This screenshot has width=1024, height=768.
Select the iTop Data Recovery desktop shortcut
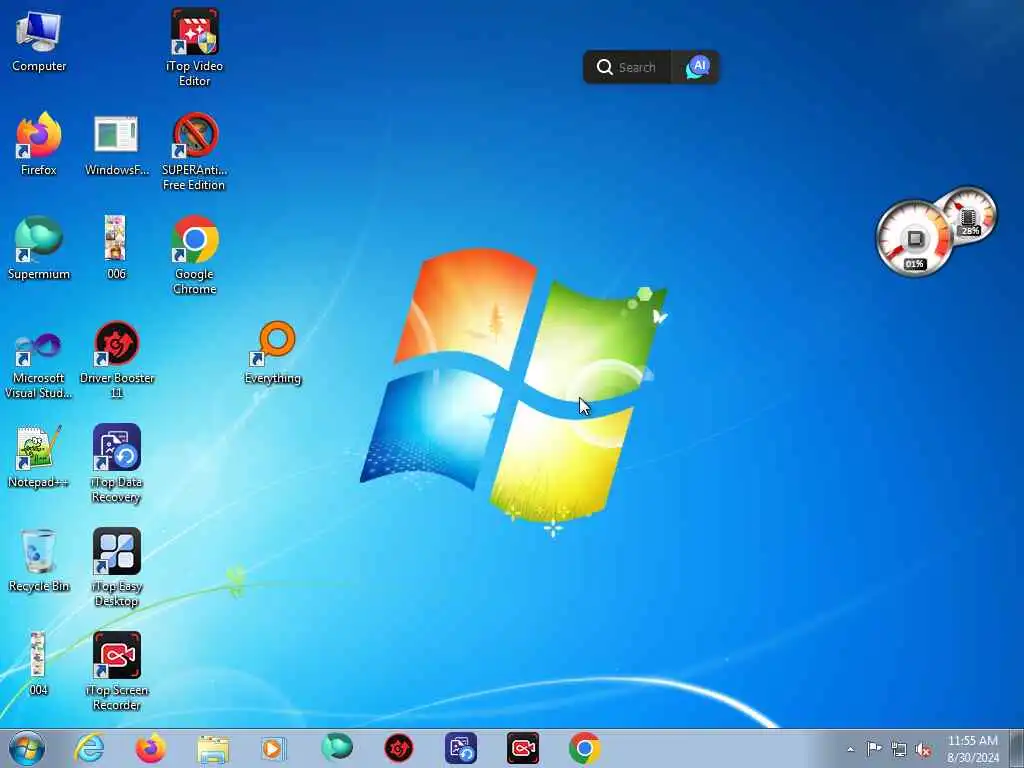coord(117,463)
